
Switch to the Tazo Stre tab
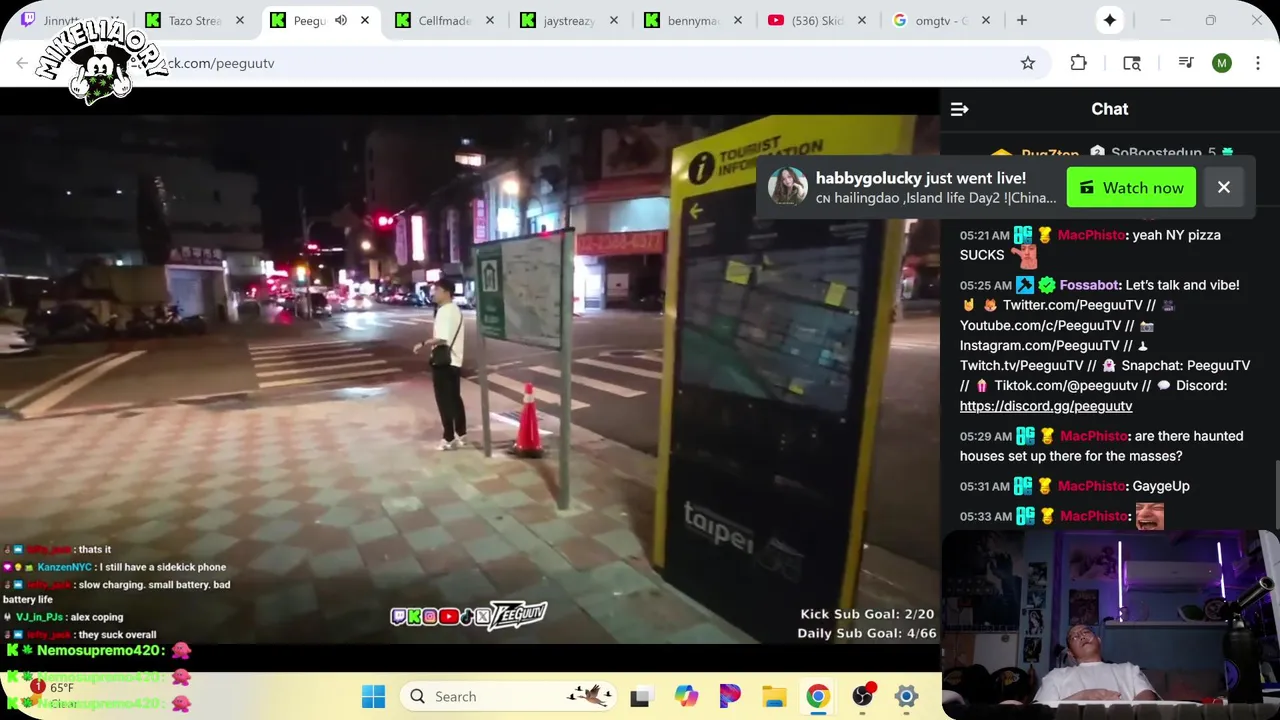(196, 20)
